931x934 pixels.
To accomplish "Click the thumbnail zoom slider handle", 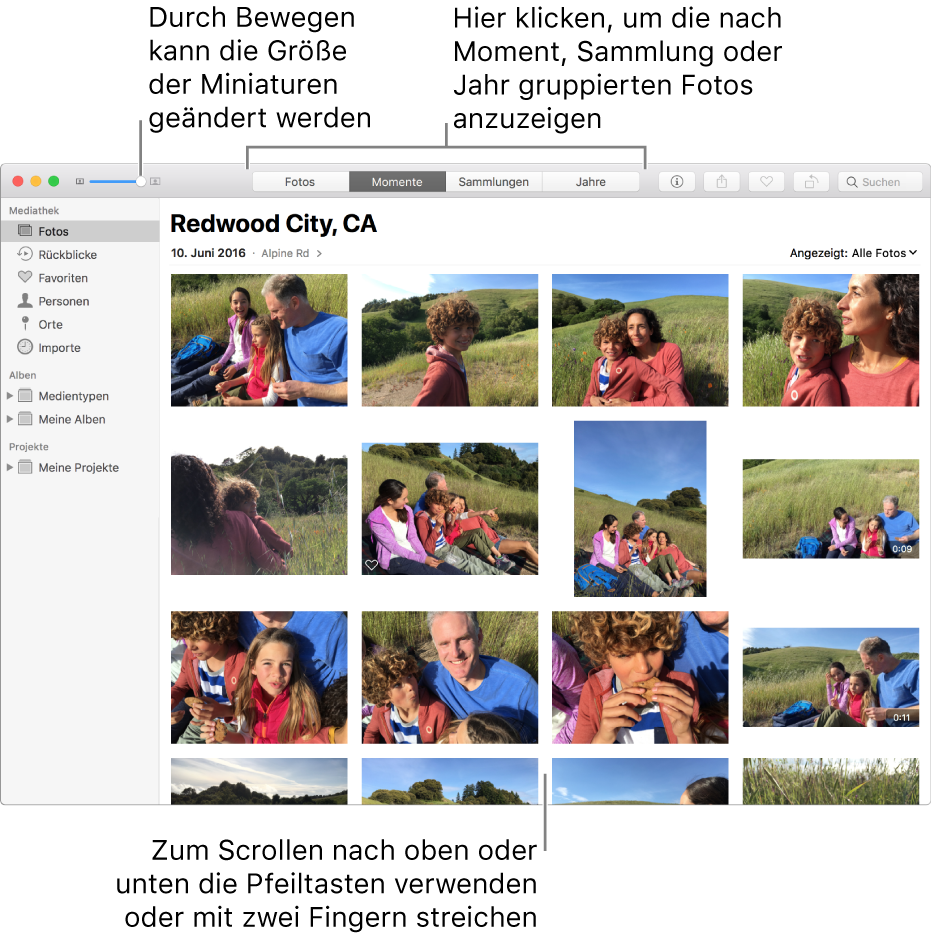I will point(141,182).
